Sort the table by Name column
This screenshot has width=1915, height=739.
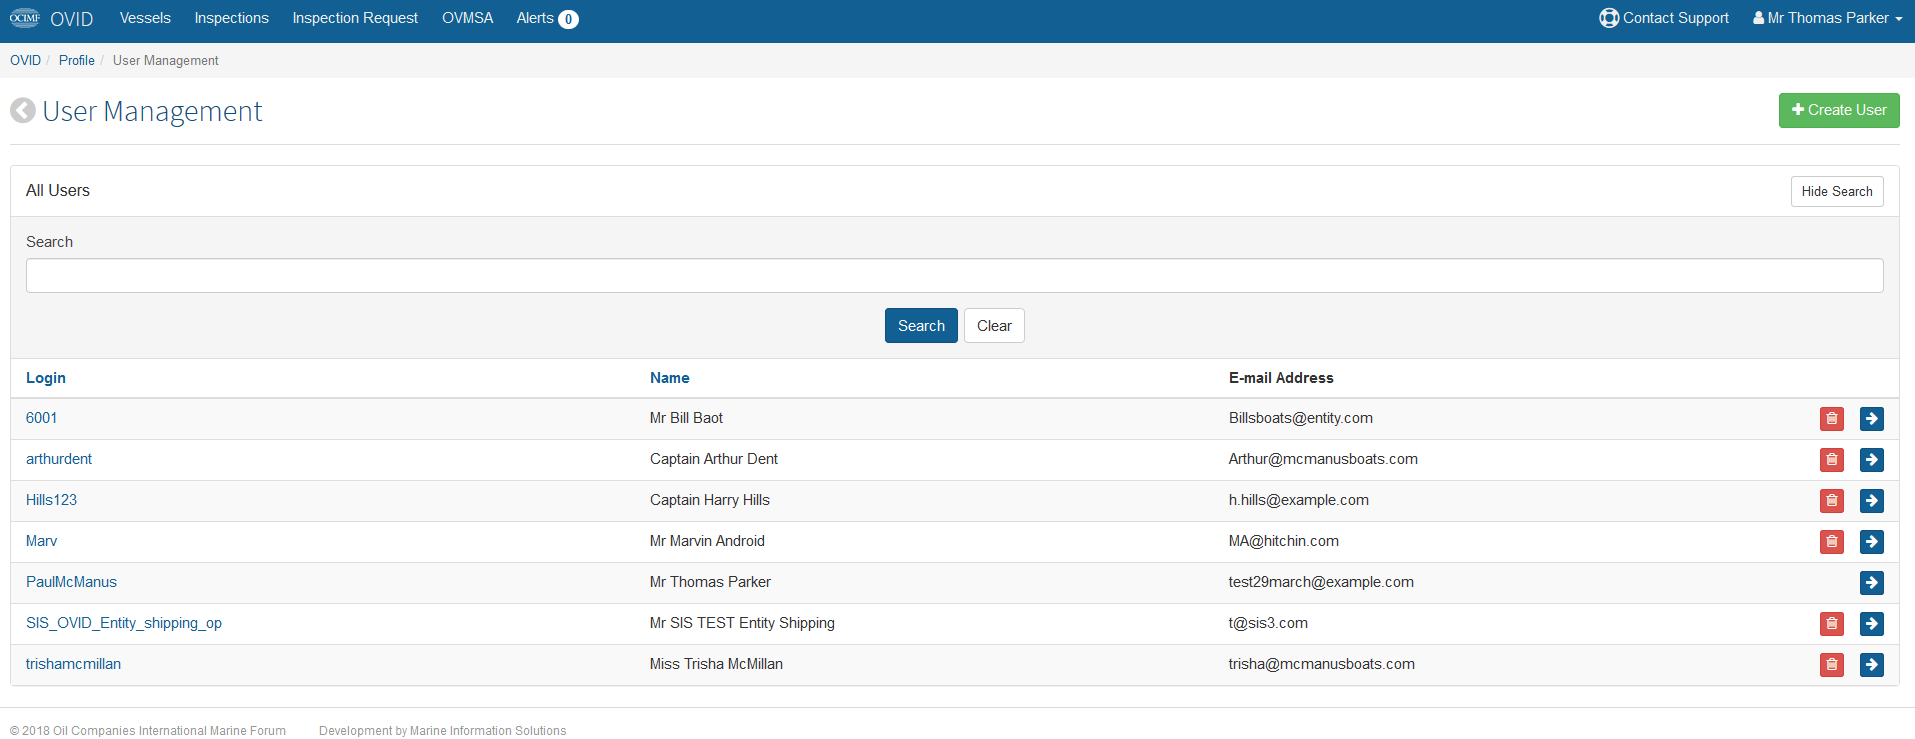tap(669, 378)
